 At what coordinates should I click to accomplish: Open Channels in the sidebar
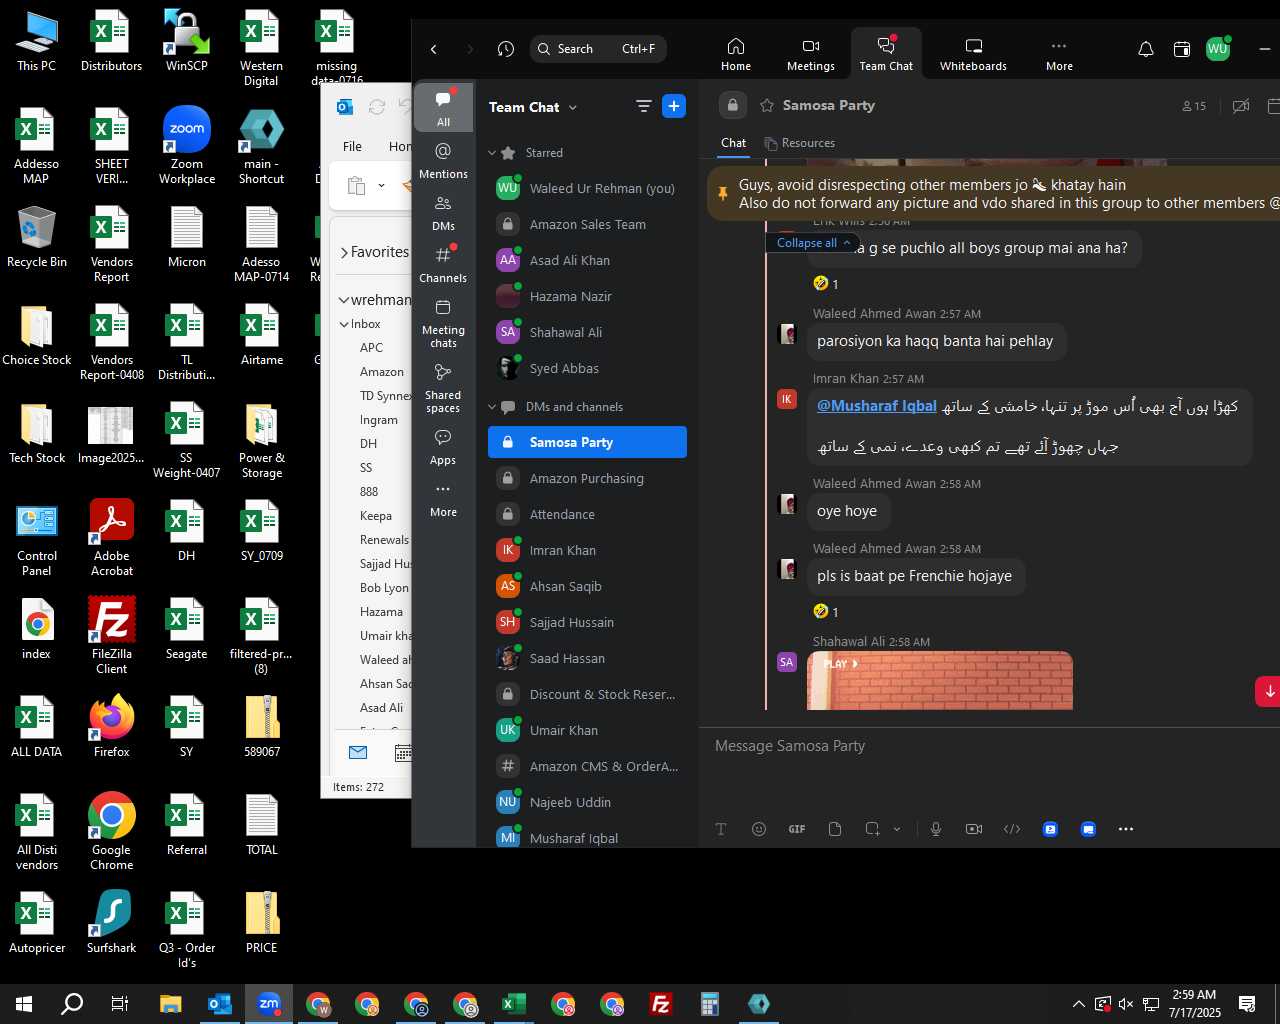click(x=443, y=264)
